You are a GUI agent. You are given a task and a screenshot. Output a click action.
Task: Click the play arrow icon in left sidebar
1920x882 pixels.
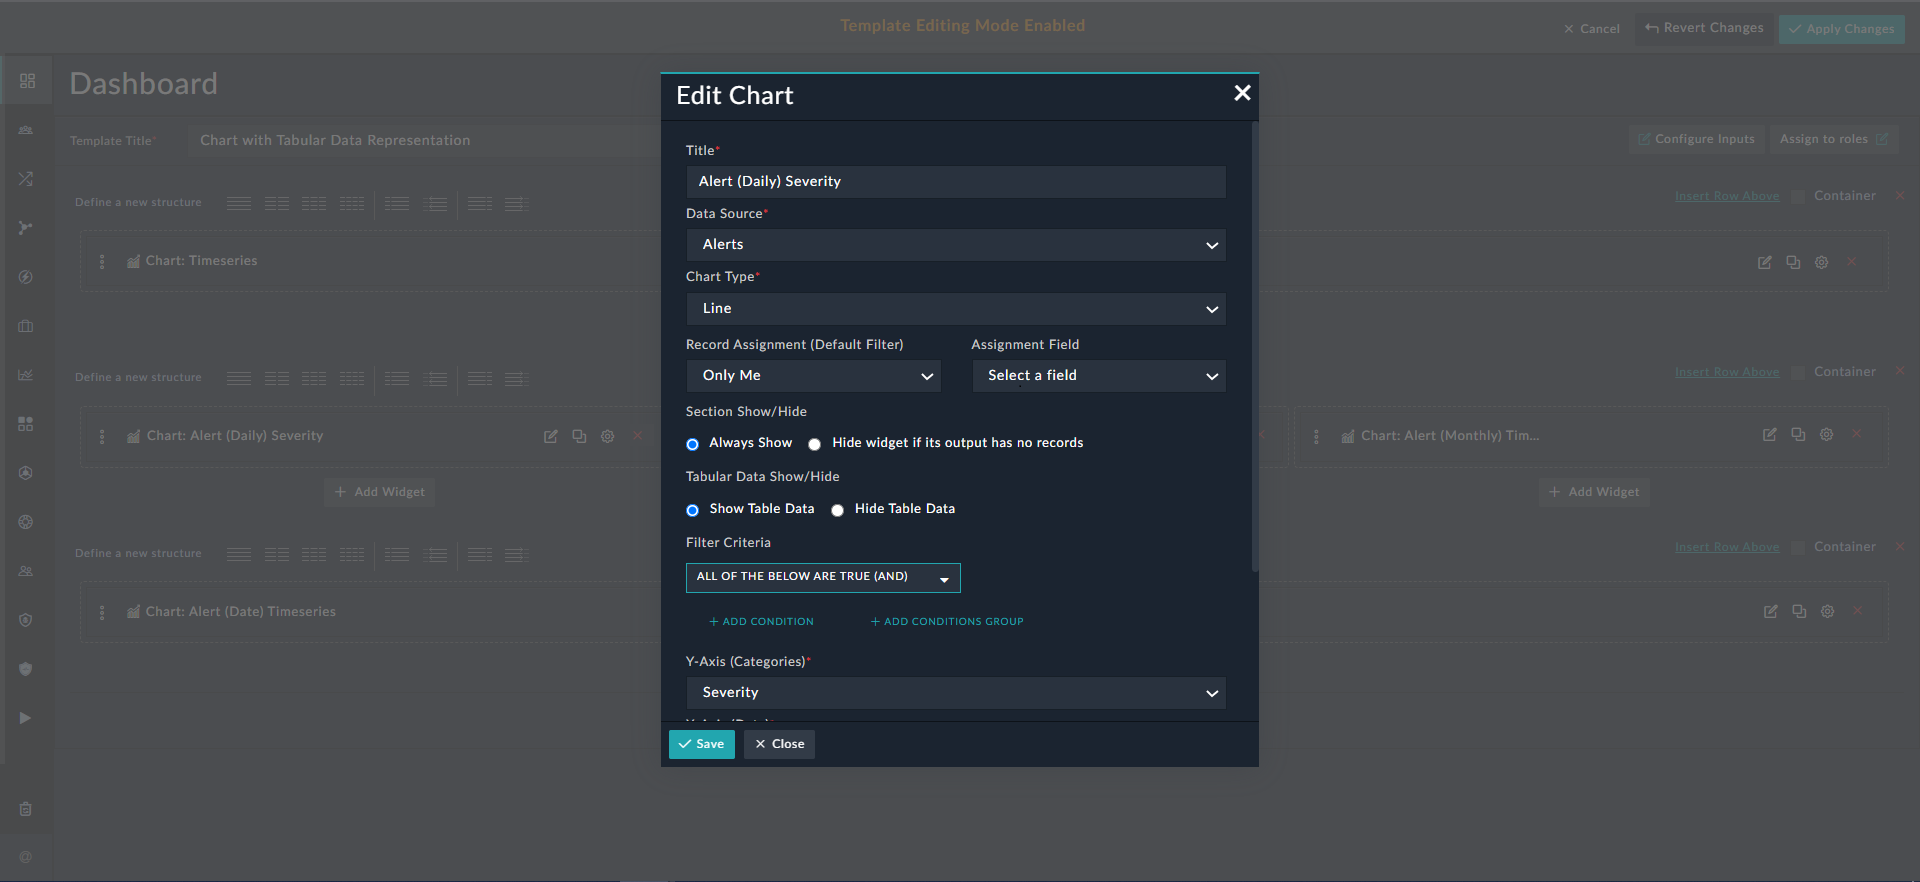pyautogui.click(x=25, y=718)
